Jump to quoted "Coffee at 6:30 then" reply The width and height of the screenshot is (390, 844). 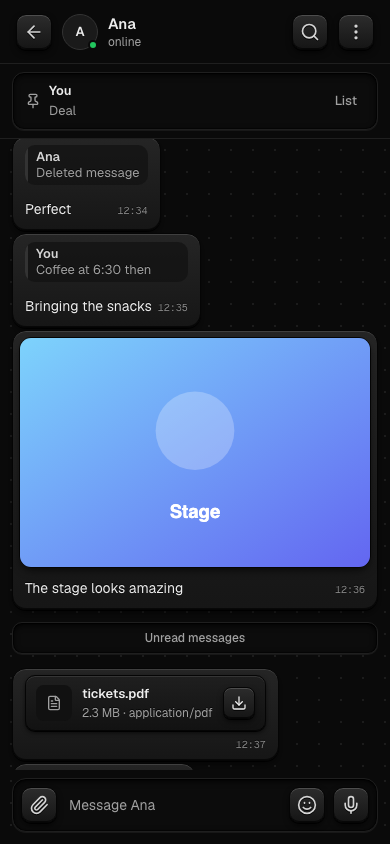[x=107, y=262]
